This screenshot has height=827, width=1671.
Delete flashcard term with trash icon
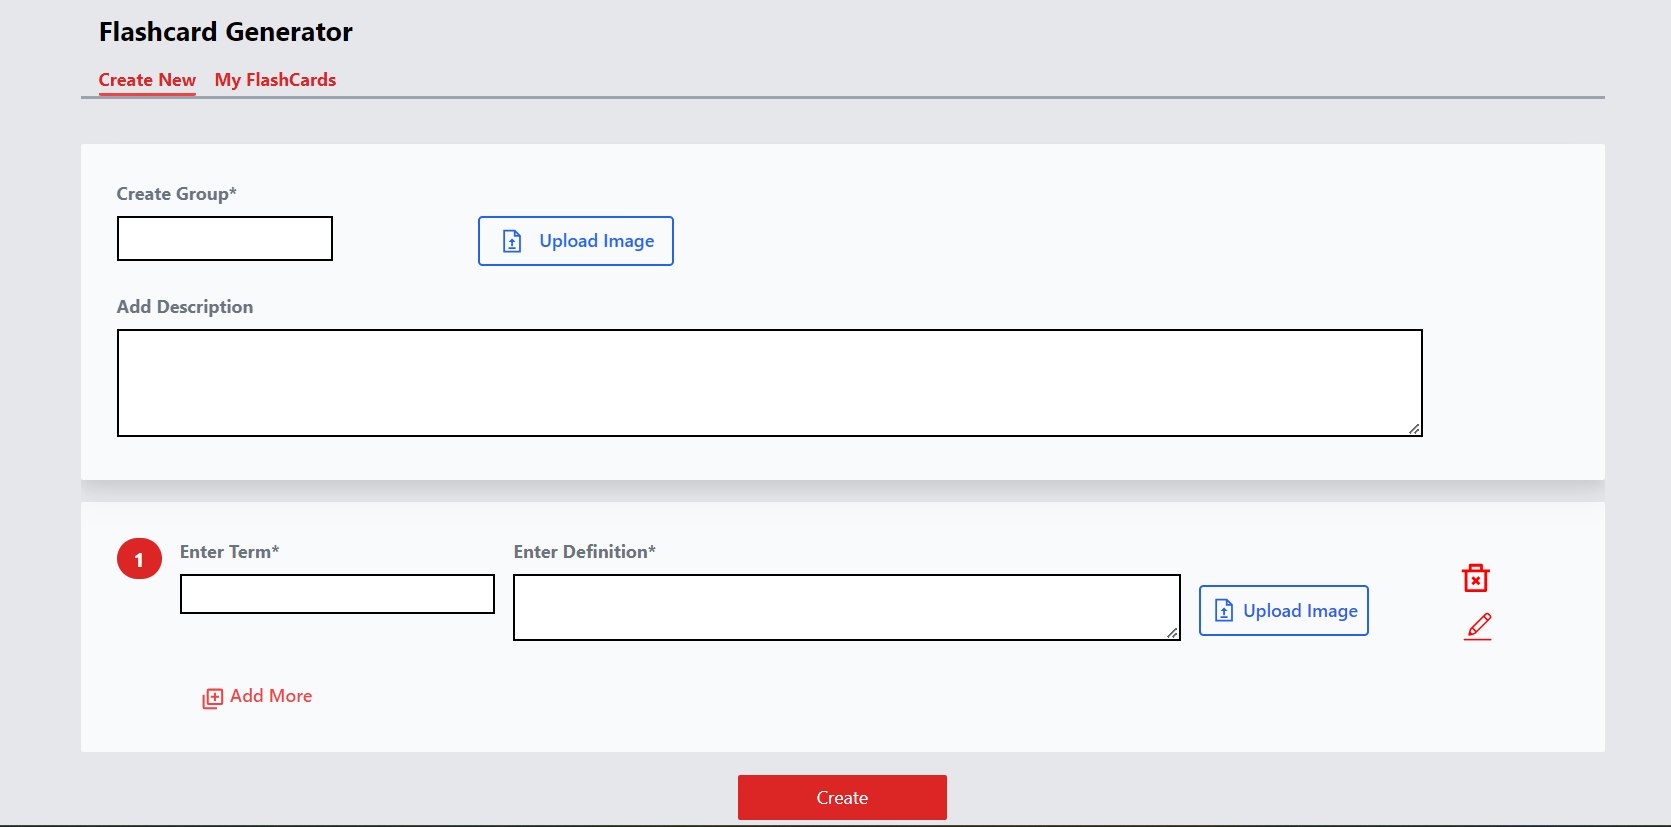[1476, 578]
